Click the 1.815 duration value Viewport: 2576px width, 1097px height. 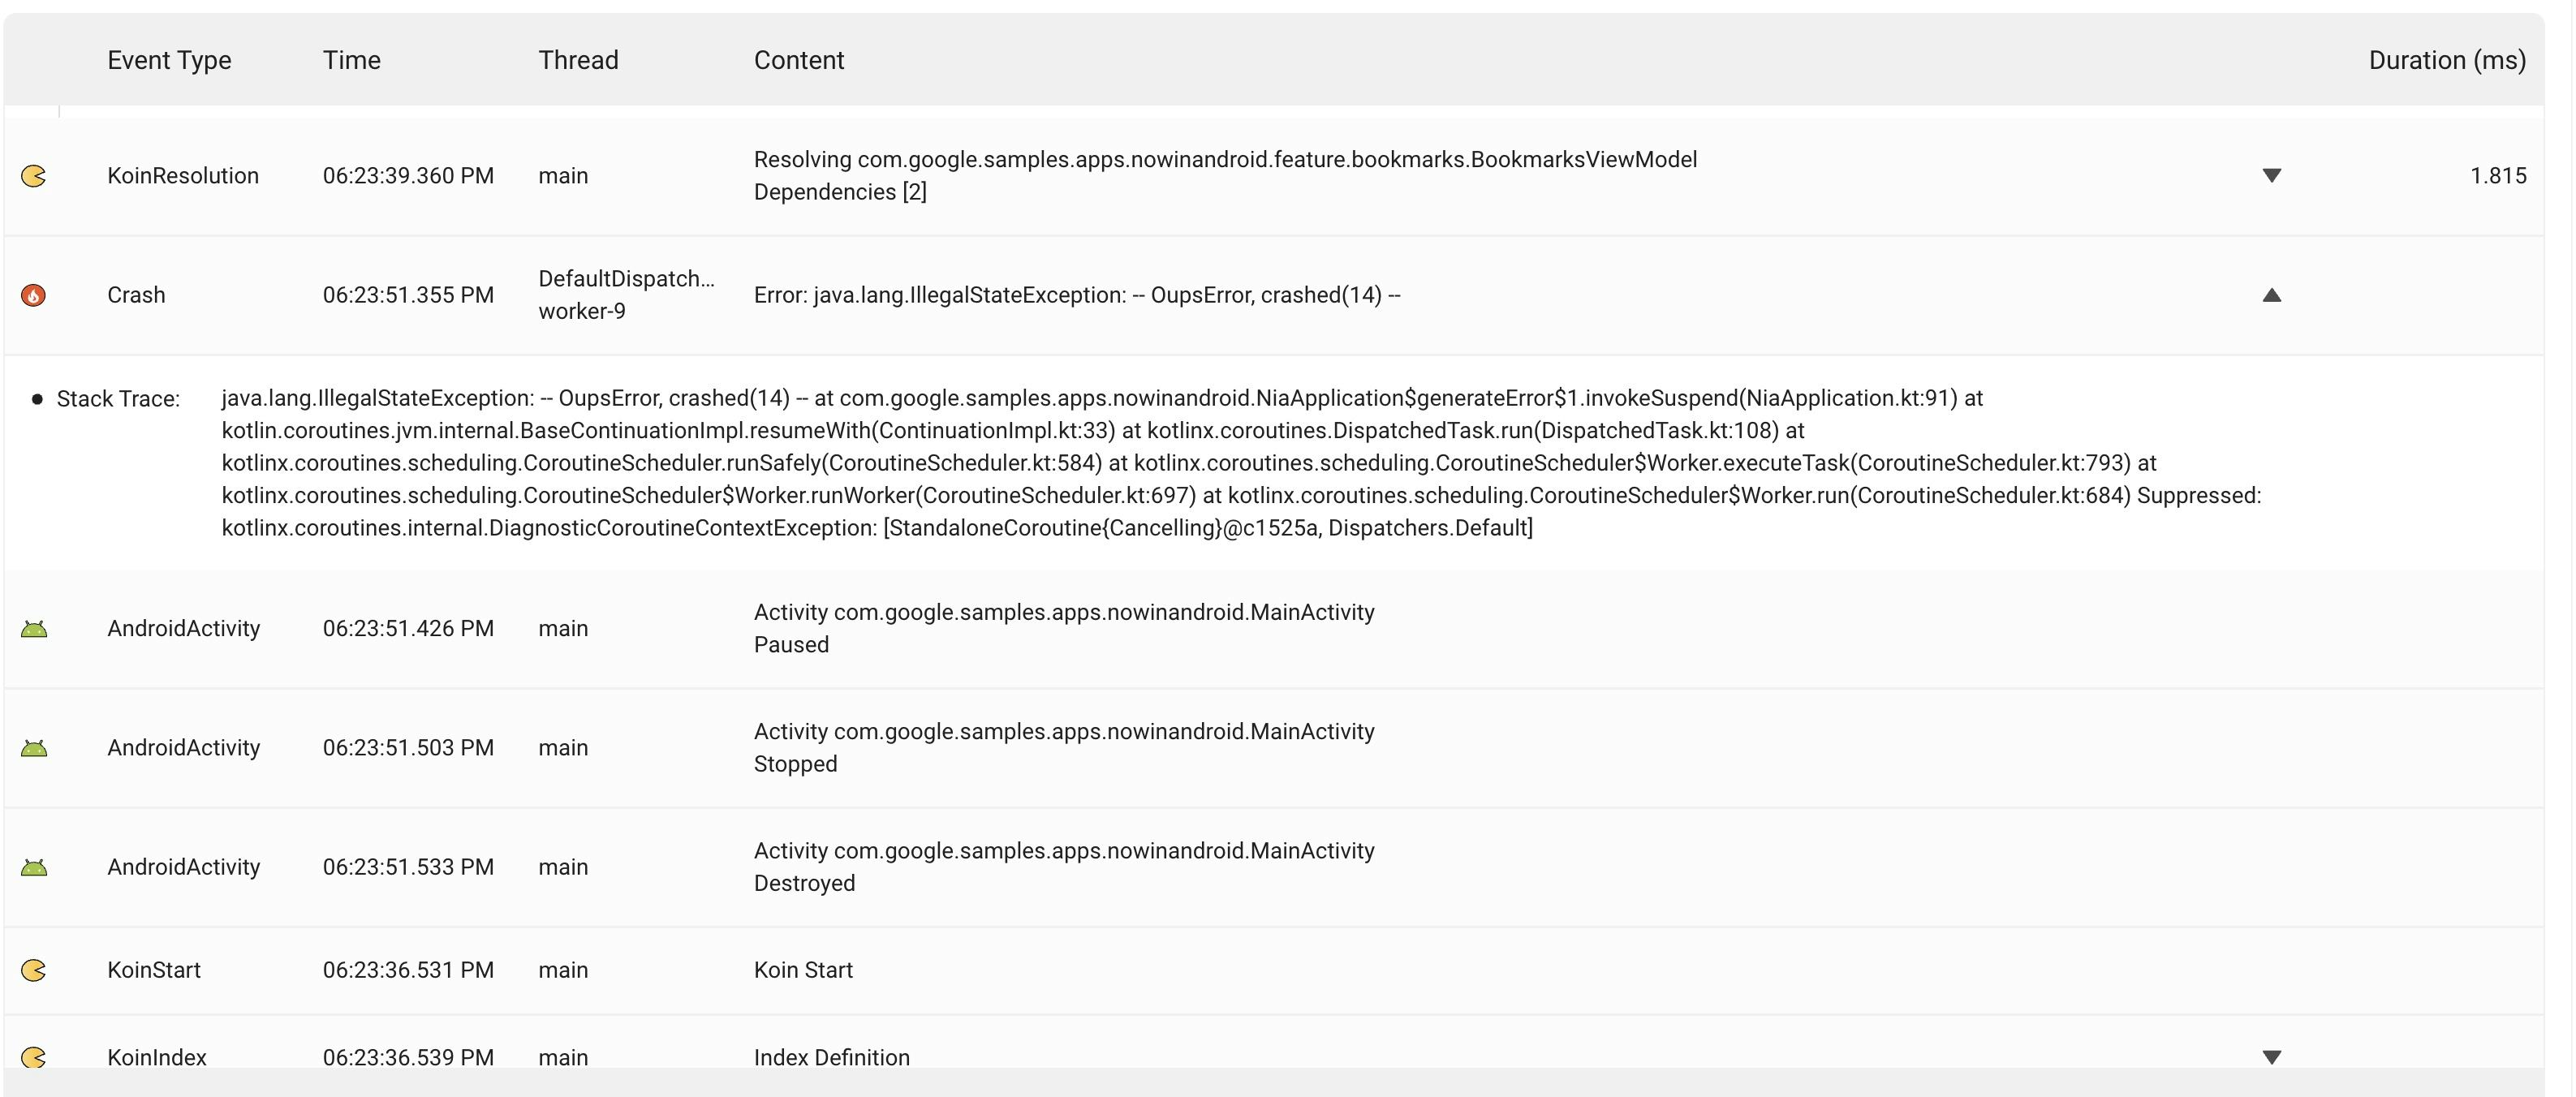(x=2497, y=176)
